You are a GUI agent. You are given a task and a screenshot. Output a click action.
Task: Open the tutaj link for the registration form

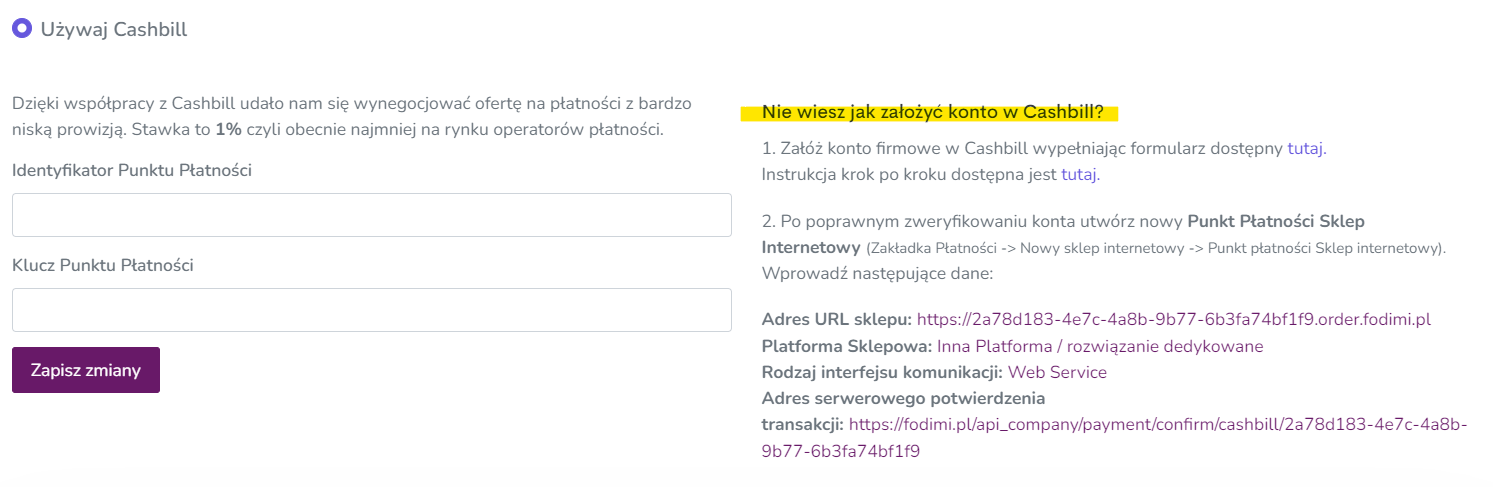[1306, 148]
